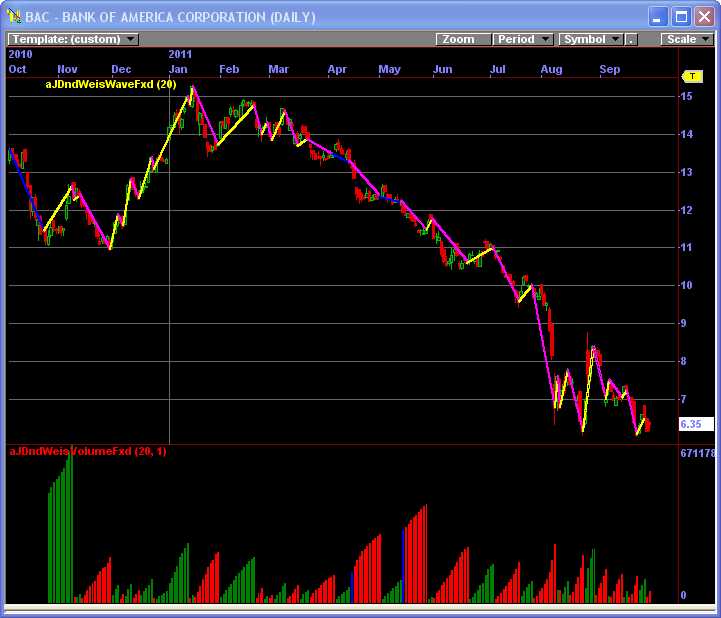Open the Scale dropdown
The height and width of the screenshot is (618, 721).
[x=687, y=40]
